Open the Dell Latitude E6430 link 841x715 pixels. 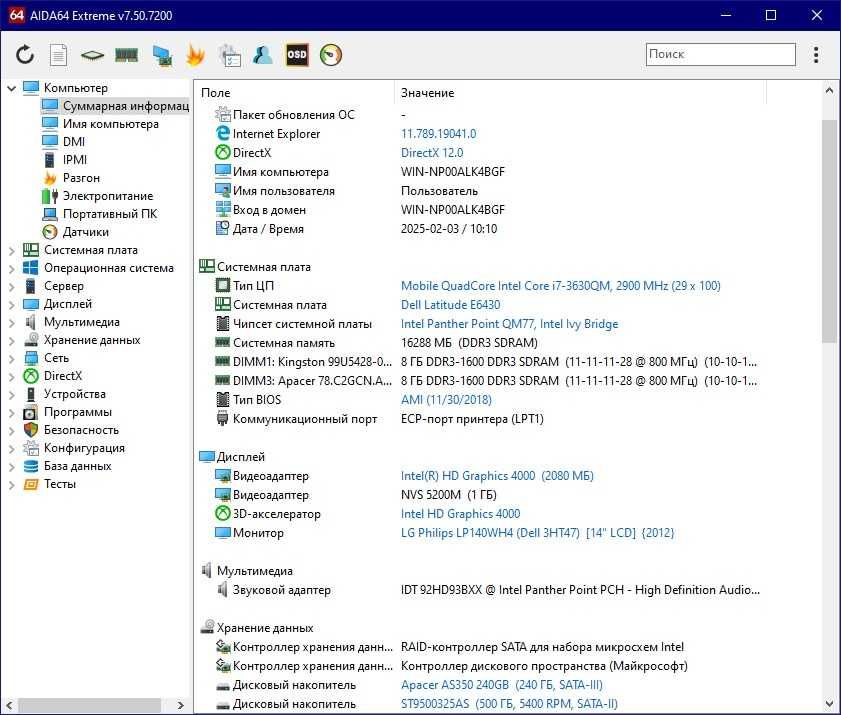451,305
